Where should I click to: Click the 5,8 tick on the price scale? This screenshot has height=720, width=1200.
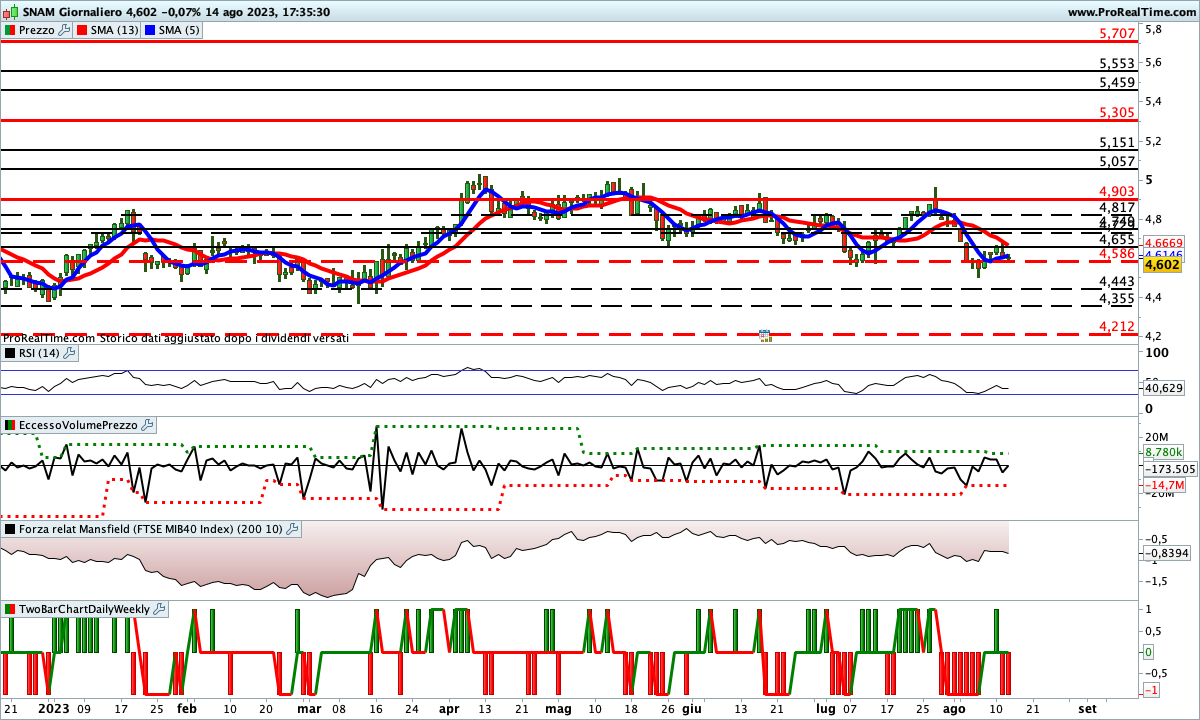(x=1153, y=29)
